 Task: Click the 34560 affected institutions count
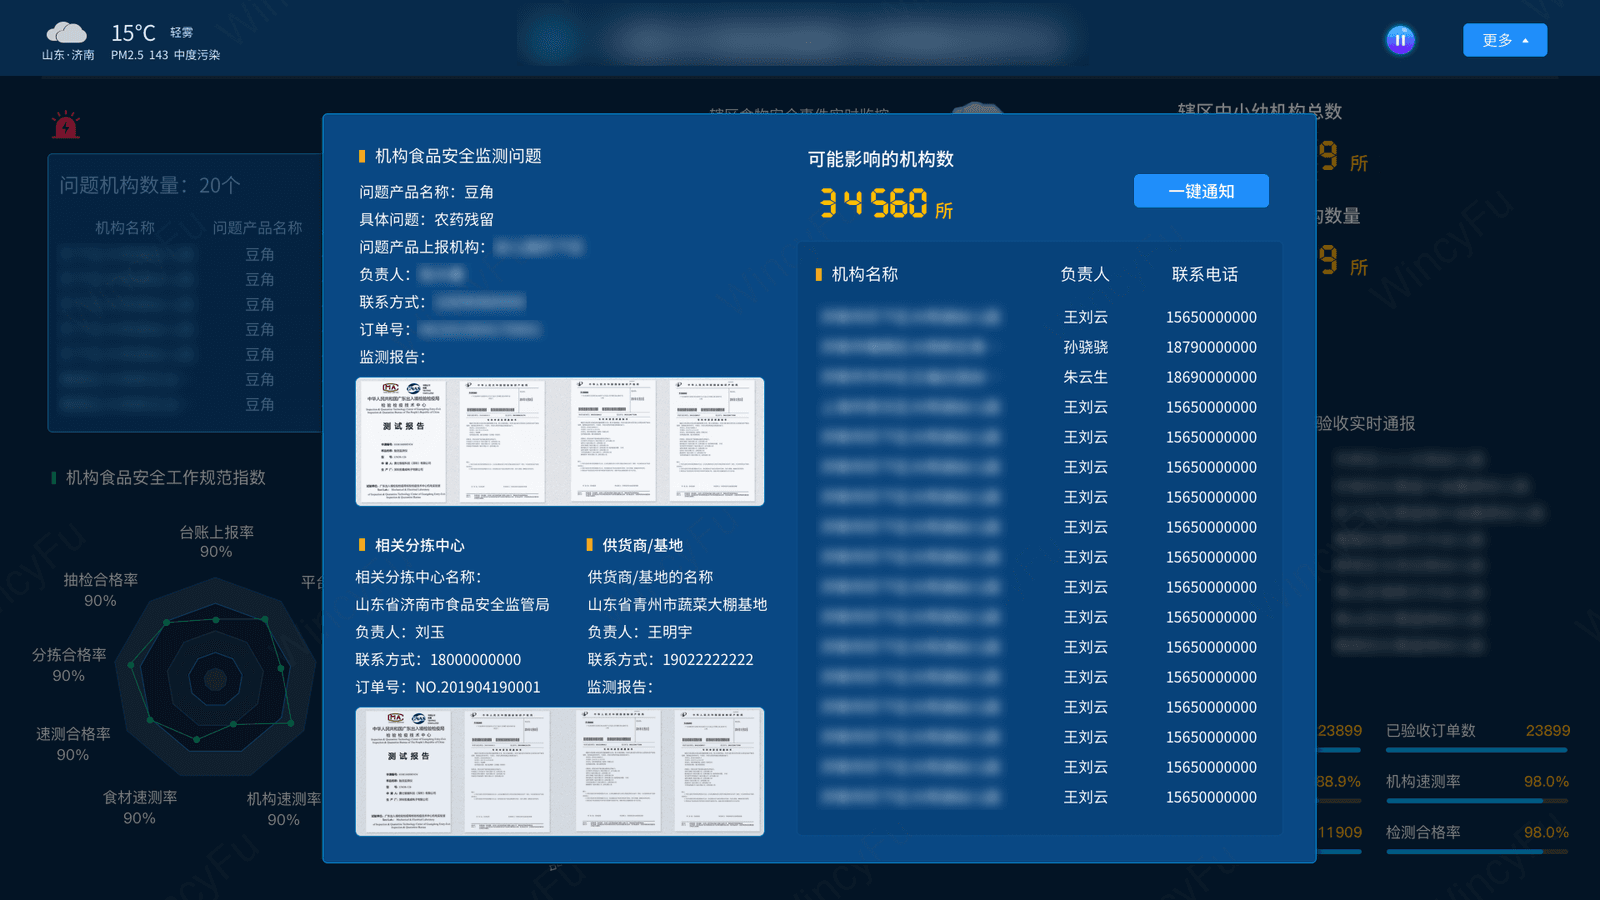coord(873,203)
